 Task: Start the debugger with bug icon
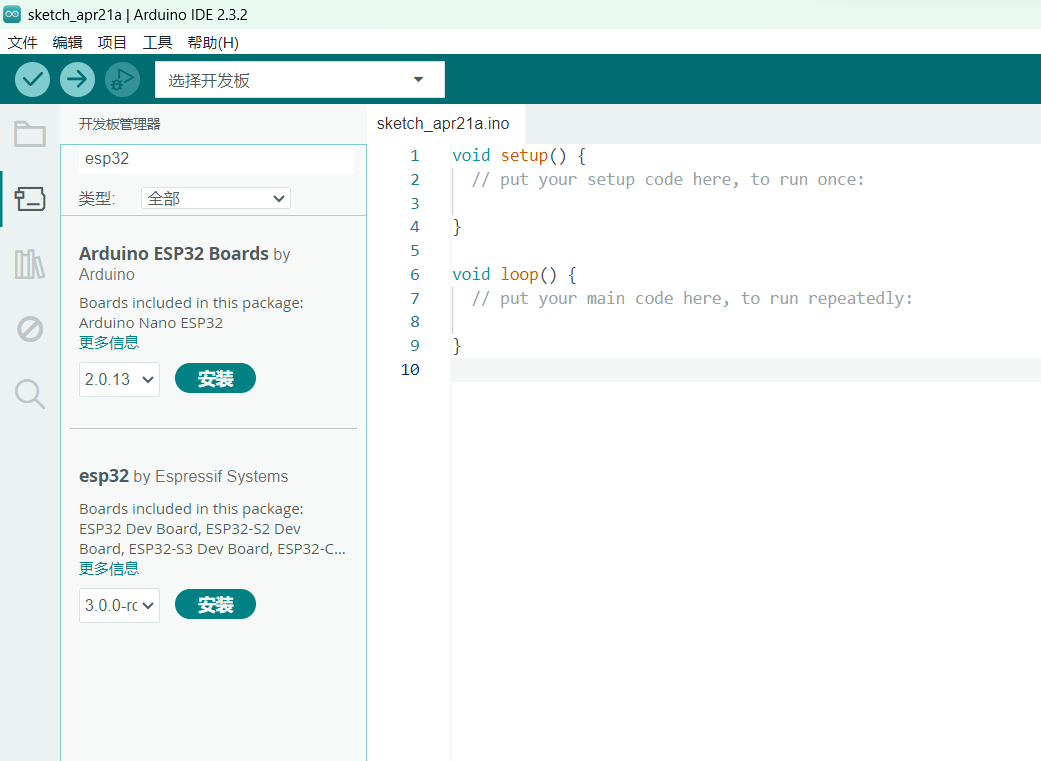pyautogui.click(x=122, y=80)
